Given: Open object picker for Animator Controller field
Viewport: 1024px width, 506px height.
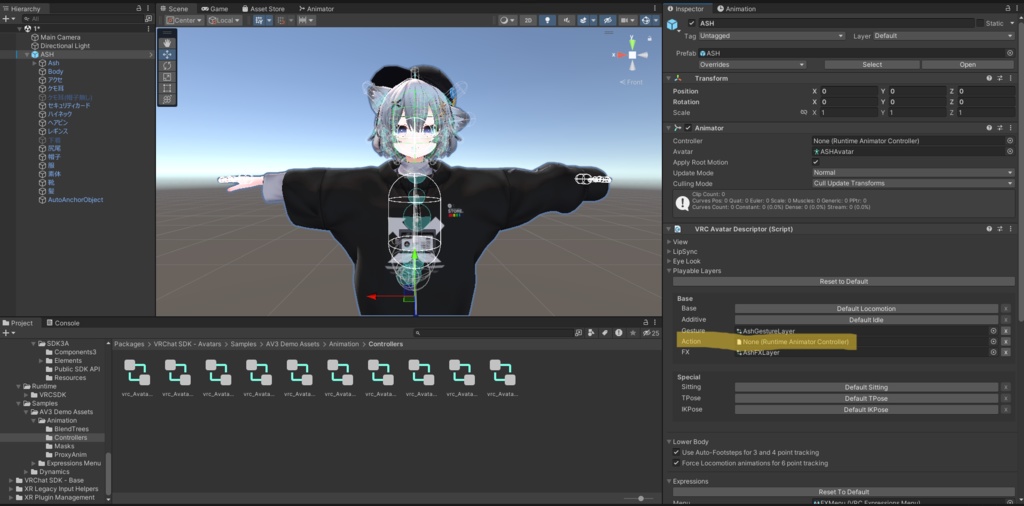Looking at the screenshot, I should click(x=1010, y=141).
